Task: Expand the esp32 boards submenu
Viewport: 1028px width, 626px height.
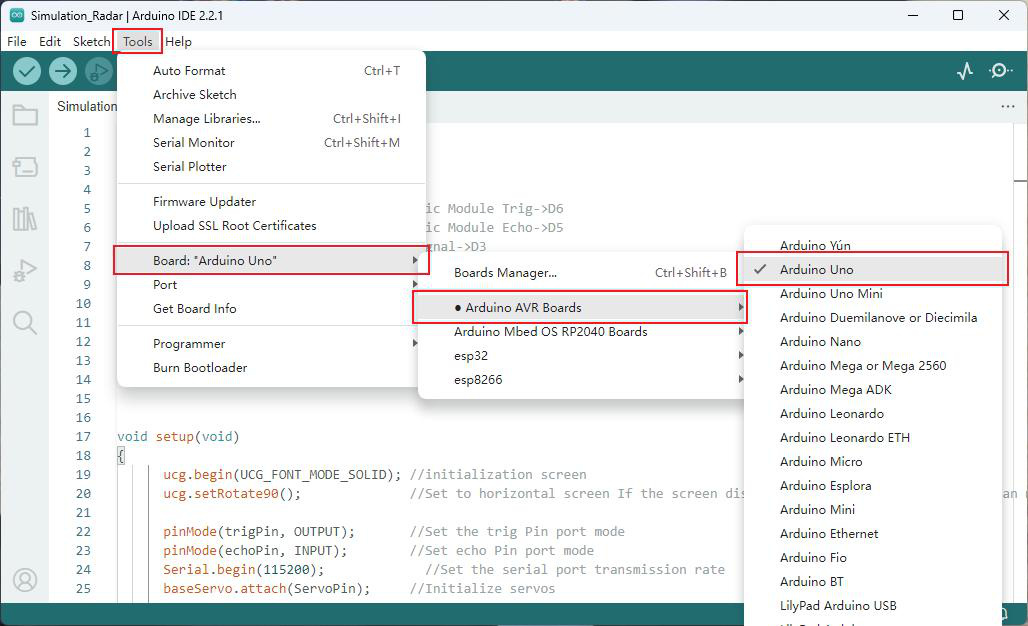Action: point(582,355)
